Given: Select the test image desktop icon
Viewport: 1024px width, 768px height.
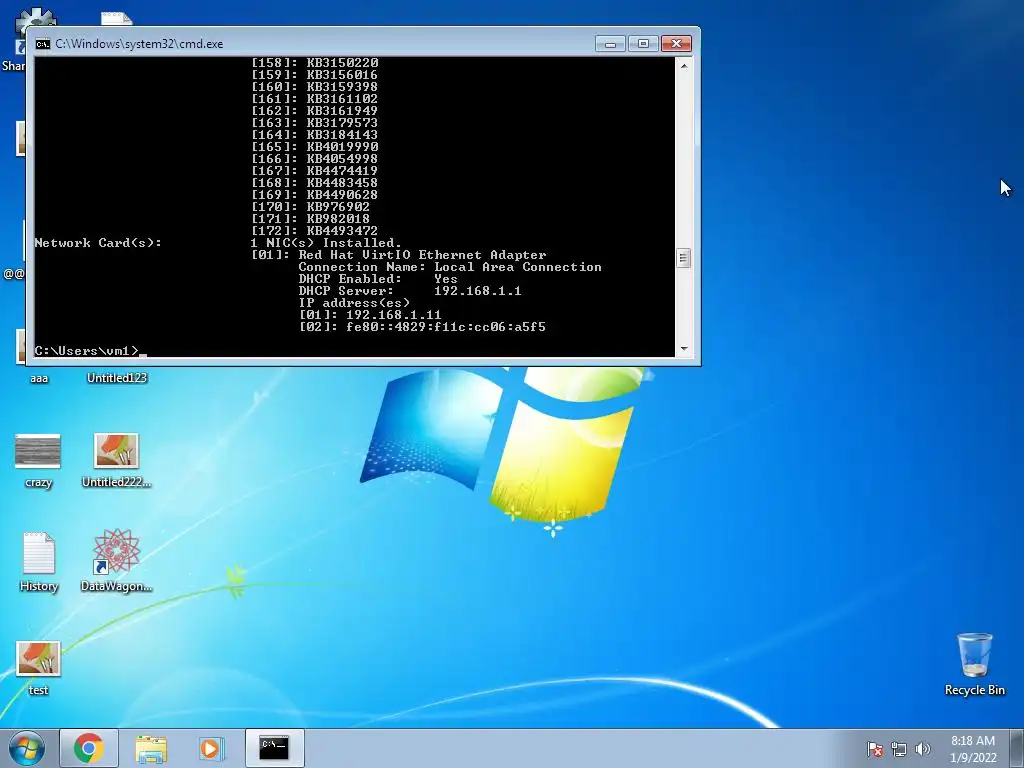Looking at the screenshot, I should pyautogui.click(x=38, y=667).
